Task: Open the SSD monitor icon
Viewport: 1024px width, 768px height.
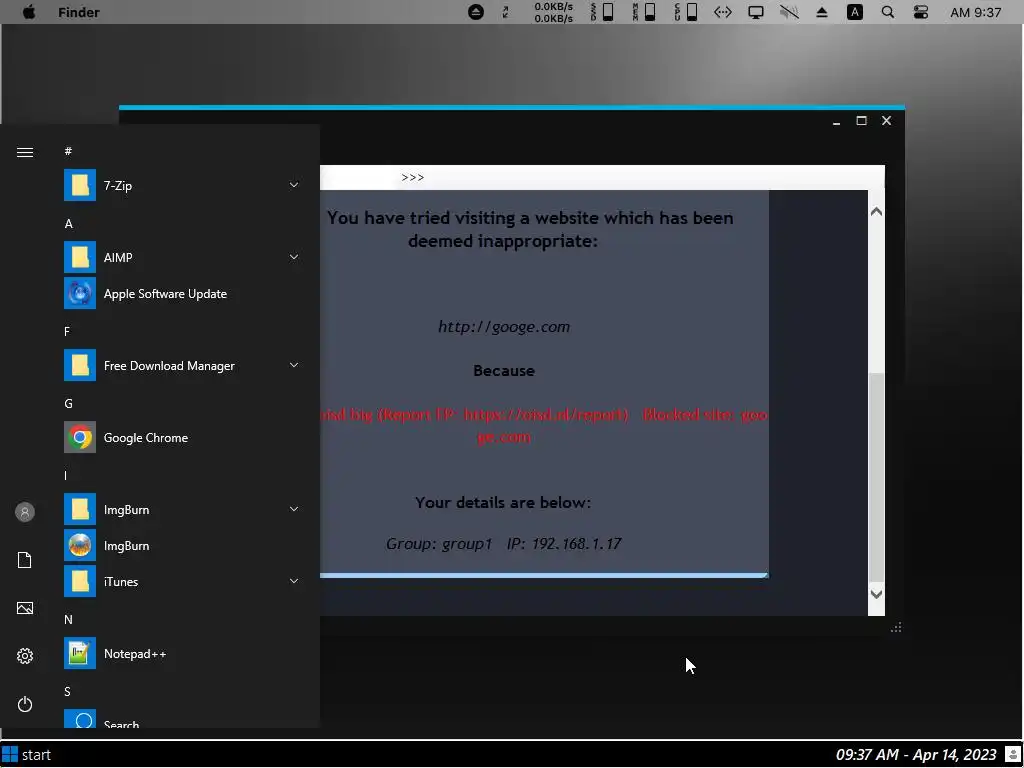Action: click(602, 12)
